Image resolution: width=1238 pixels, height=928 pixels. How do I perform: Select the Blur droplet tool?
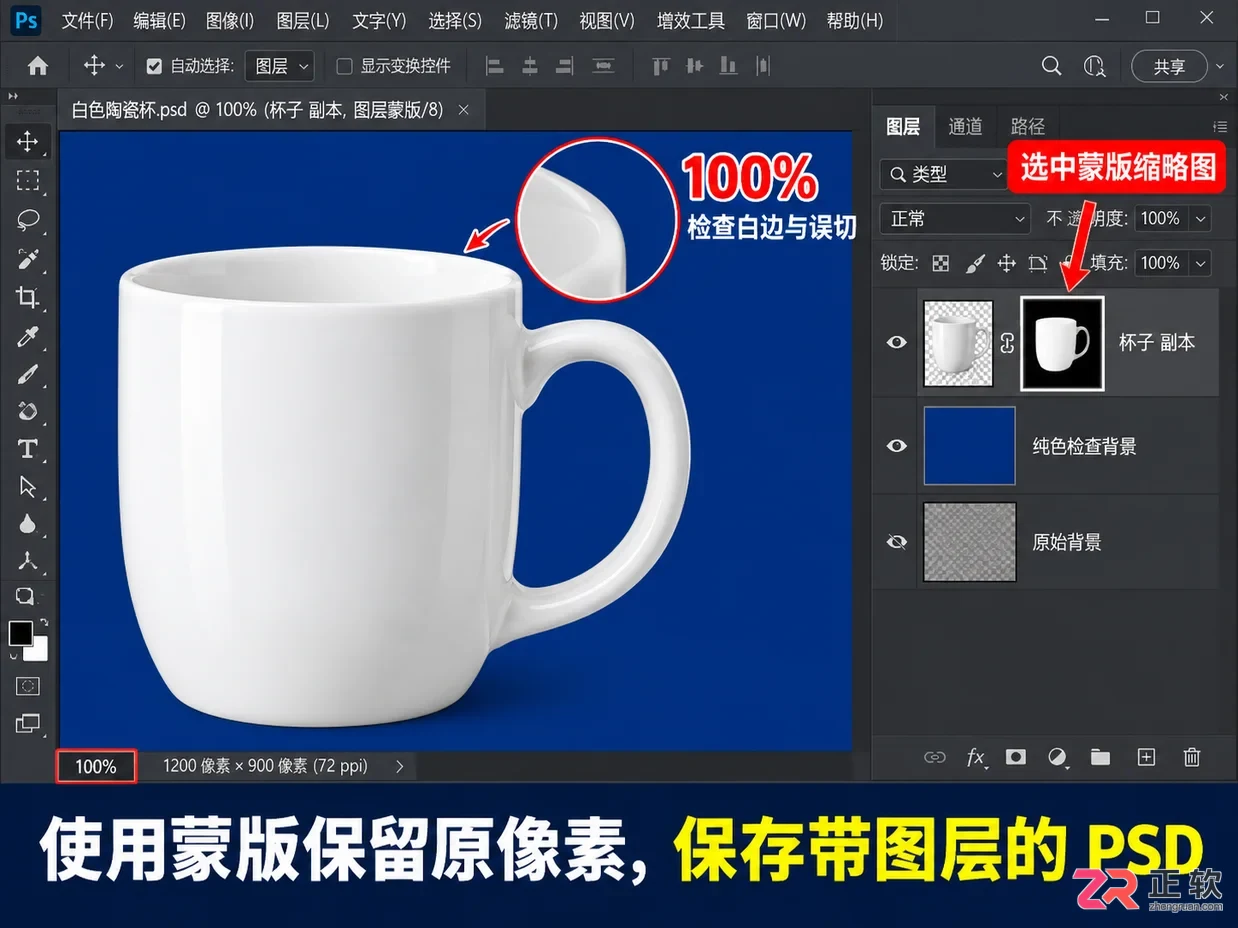[x=27, y=524]
